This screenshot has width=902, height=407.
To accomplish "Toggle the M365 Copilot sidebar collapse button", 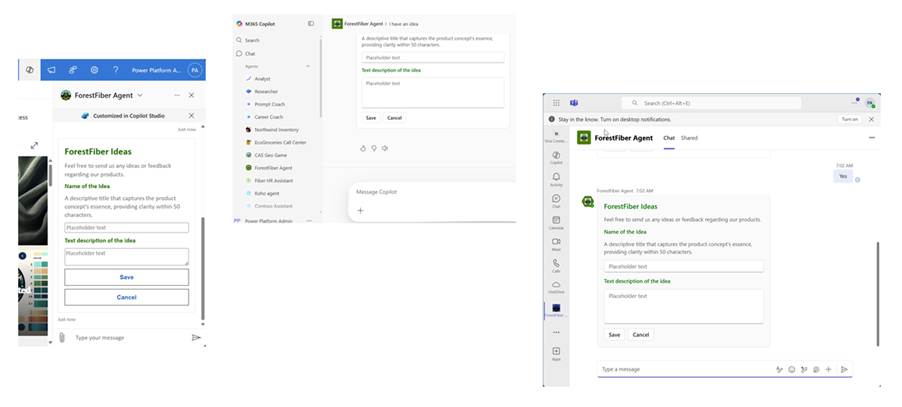I will [x=311, y=23].
